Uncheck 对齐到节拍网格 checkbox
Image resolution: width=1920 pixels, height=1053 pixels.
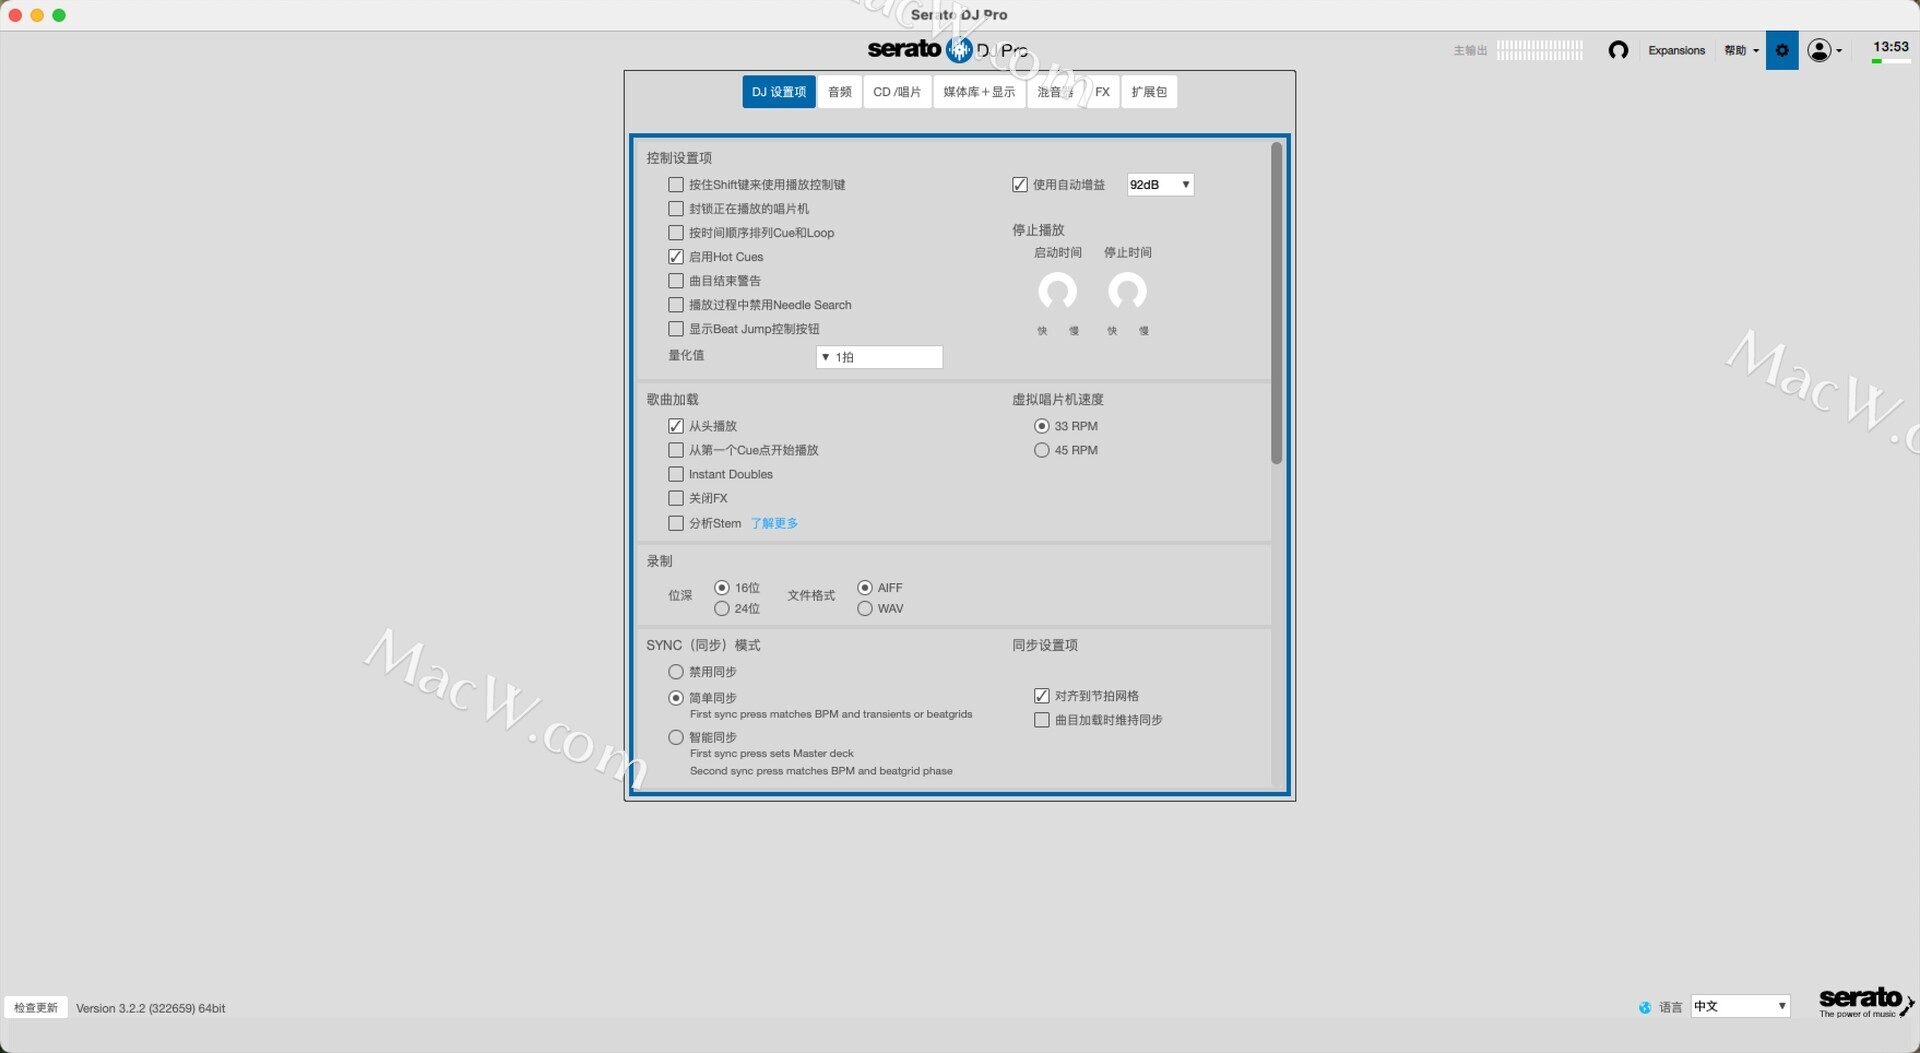tap(1042, 696)
